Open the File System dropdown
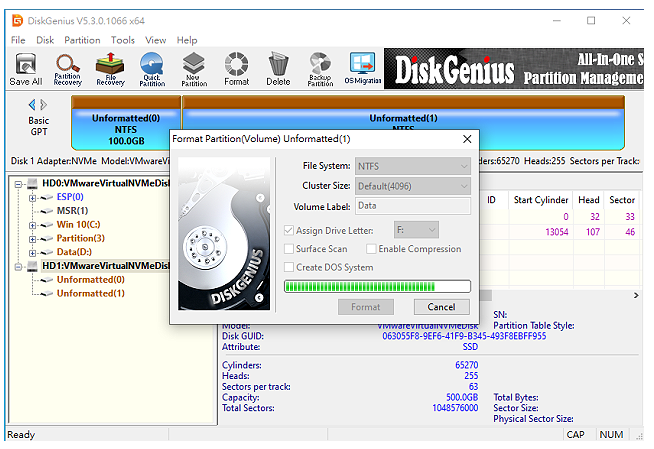Viewport: 654px width, 449px height. [413, 166]
